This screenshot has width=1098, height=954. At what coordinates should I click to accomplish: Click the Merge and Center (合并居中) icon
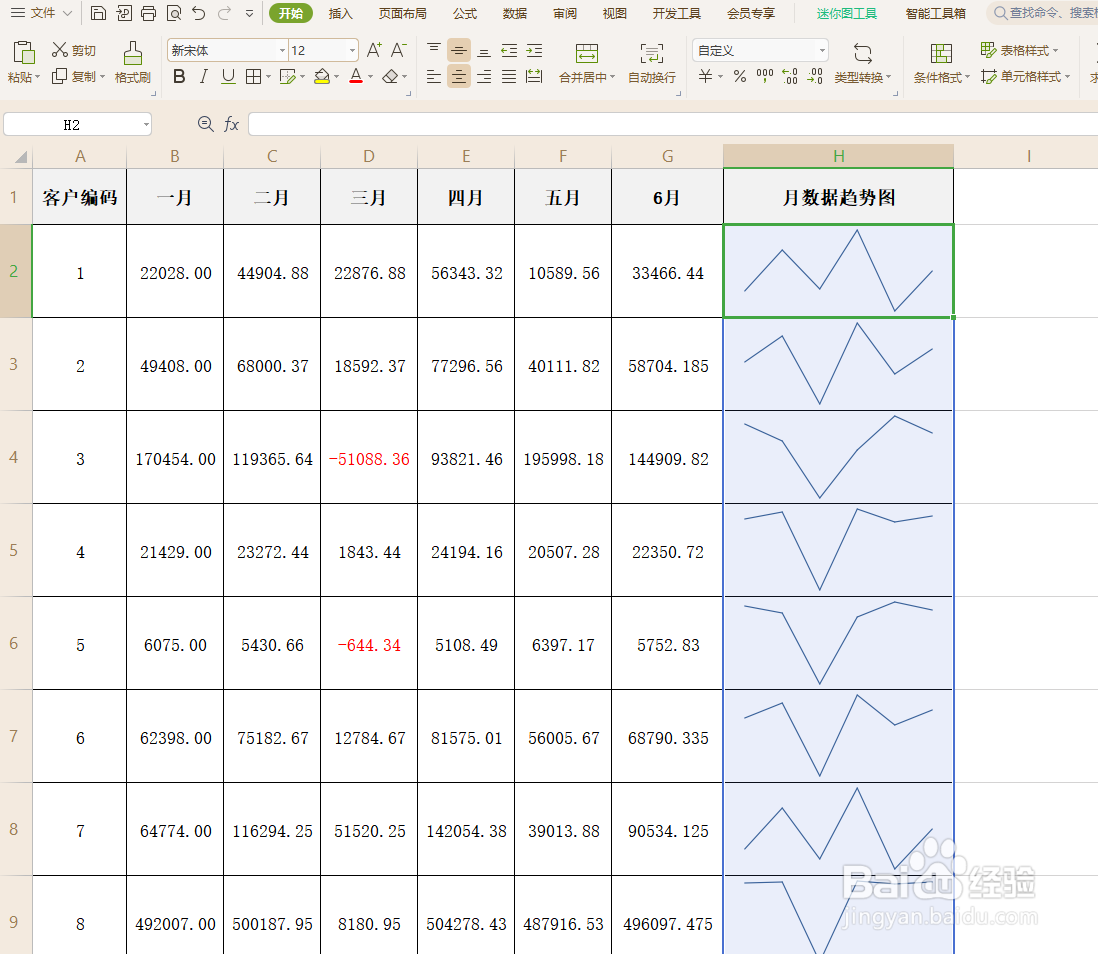(x=586, y=53)
